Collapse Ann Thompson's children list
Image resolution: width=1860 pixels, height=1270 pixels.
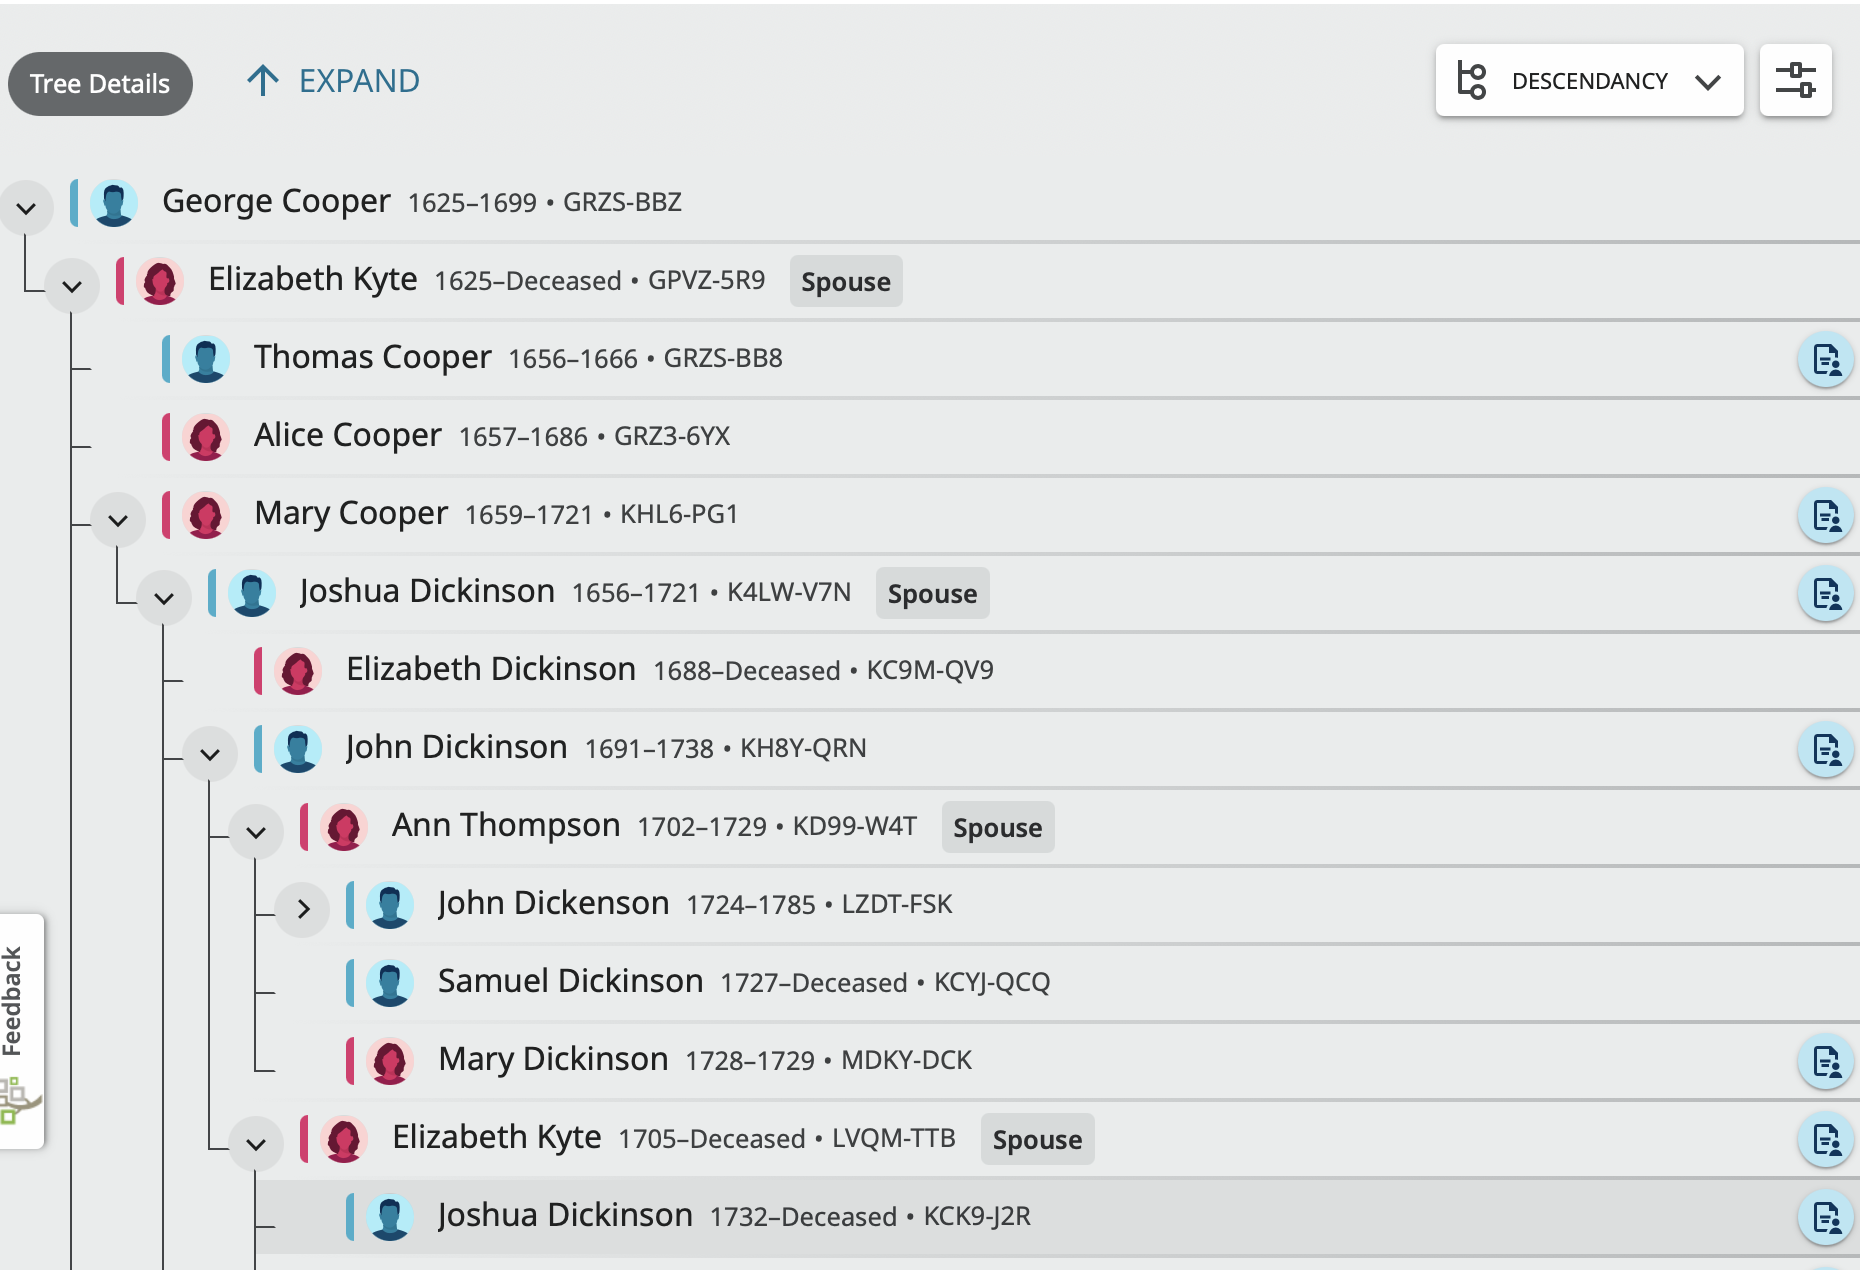pos(256,832)
